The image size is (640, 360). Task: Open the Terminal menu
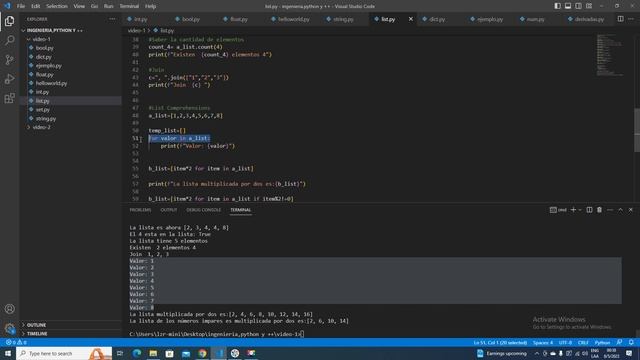tap(129, 6)
